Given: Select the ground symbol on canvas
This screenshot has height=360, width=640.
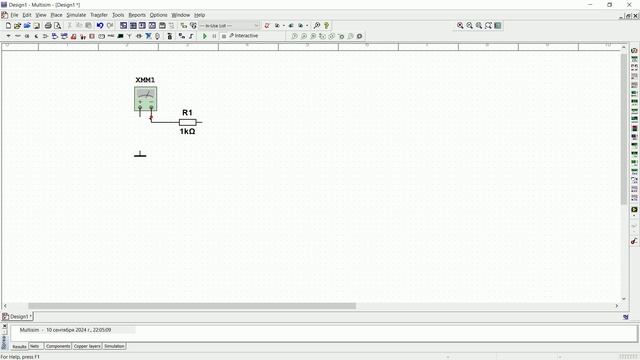Looking at the screenshot, I should click(140, 154).
